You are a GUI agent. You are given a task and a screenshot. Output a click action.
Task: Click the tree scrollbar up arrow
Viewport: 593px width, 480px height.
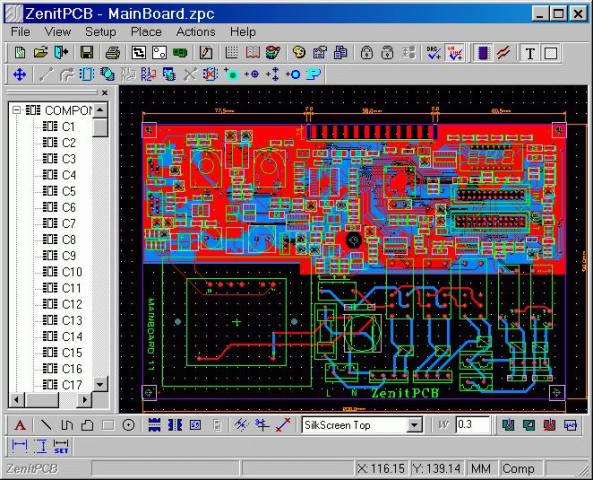(x=100, y=110)
